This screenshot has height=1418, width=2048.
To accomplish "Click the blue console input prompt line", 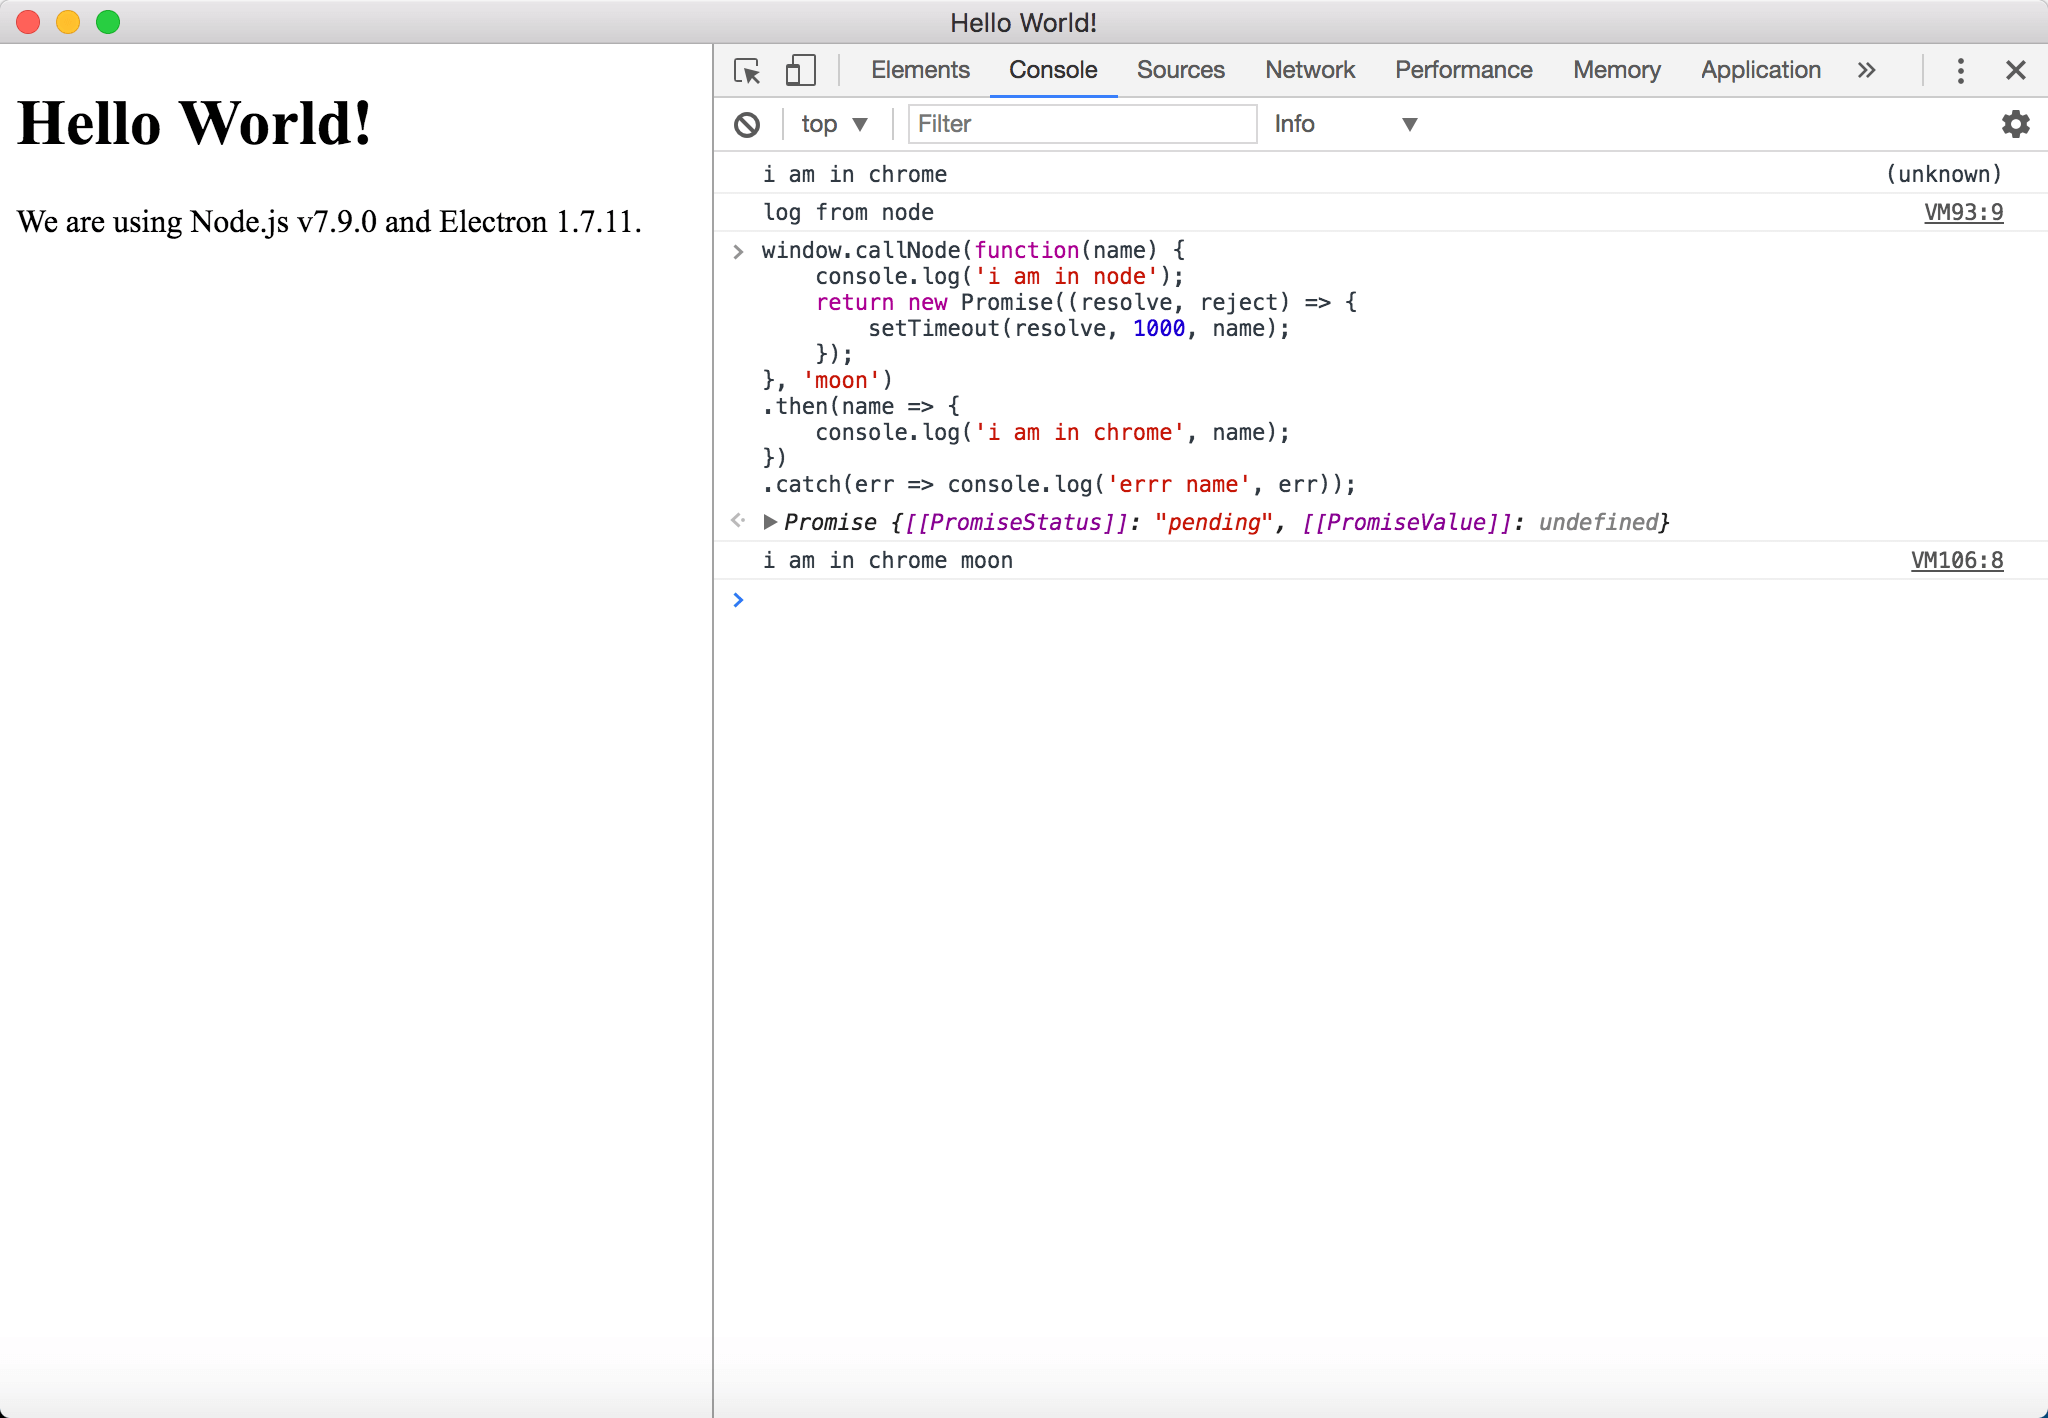I will (1380, 600).
